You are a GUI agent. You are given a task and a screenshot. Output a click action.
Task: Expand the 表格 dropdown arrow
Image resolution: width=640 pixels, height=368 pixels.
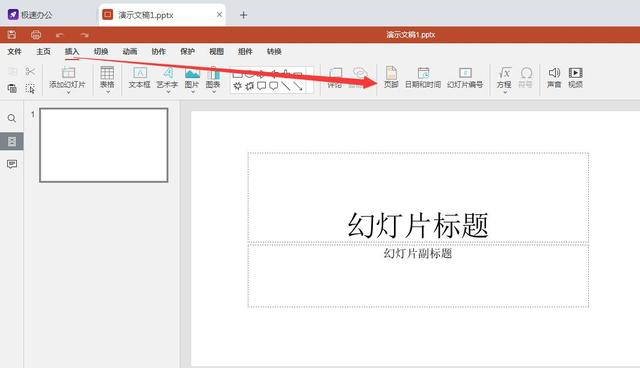pyautogui.click(x=108, y=93)
